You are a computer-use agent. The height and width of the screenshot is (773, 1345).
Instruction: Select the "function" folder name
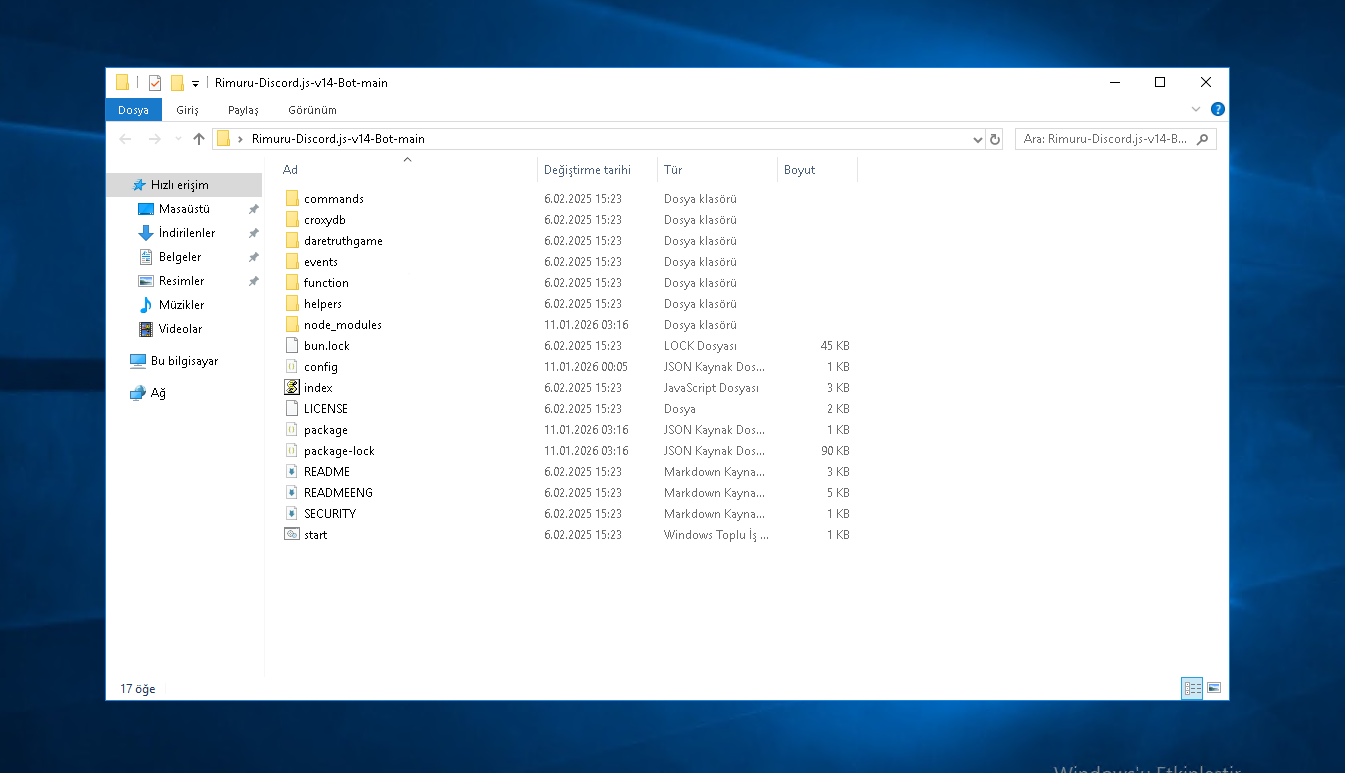tap(326, 283)
